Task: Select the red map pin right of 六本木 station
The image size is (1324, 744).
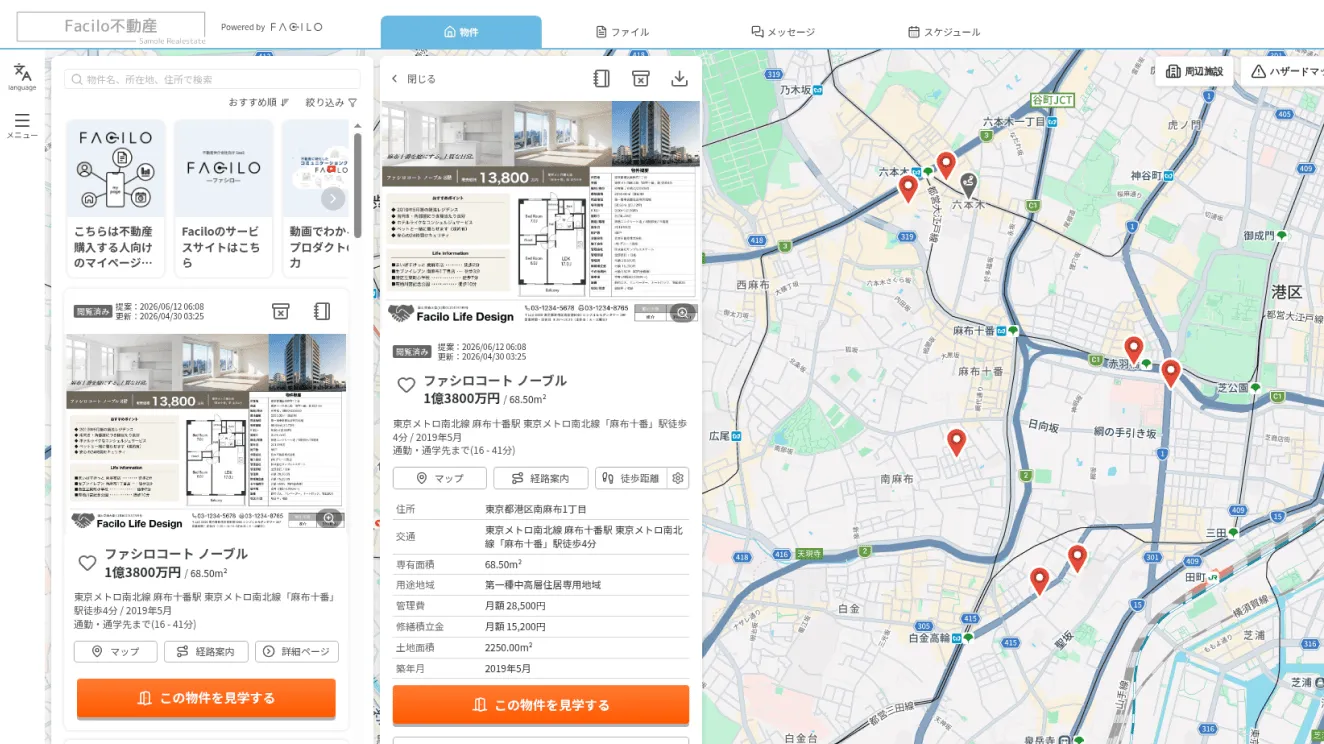Action: click(x=946, y=165)
